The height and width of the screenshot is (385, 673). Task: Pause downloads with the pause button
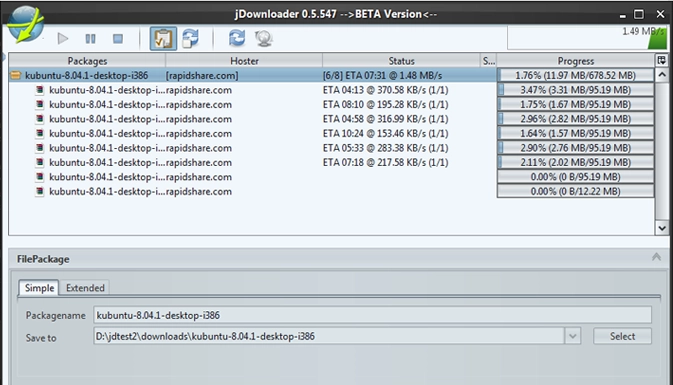(91, 39)
